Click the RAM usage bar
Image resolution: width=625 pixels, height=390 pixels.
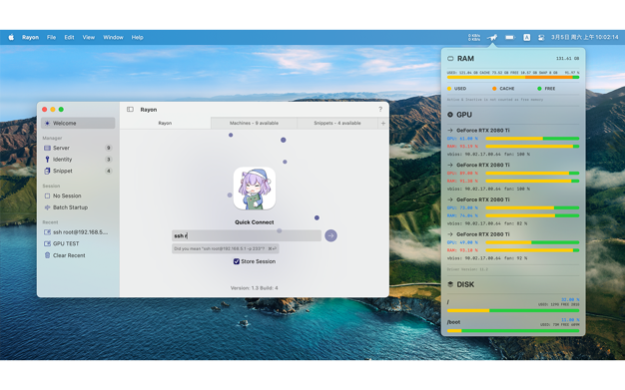[x=513, y=77]
